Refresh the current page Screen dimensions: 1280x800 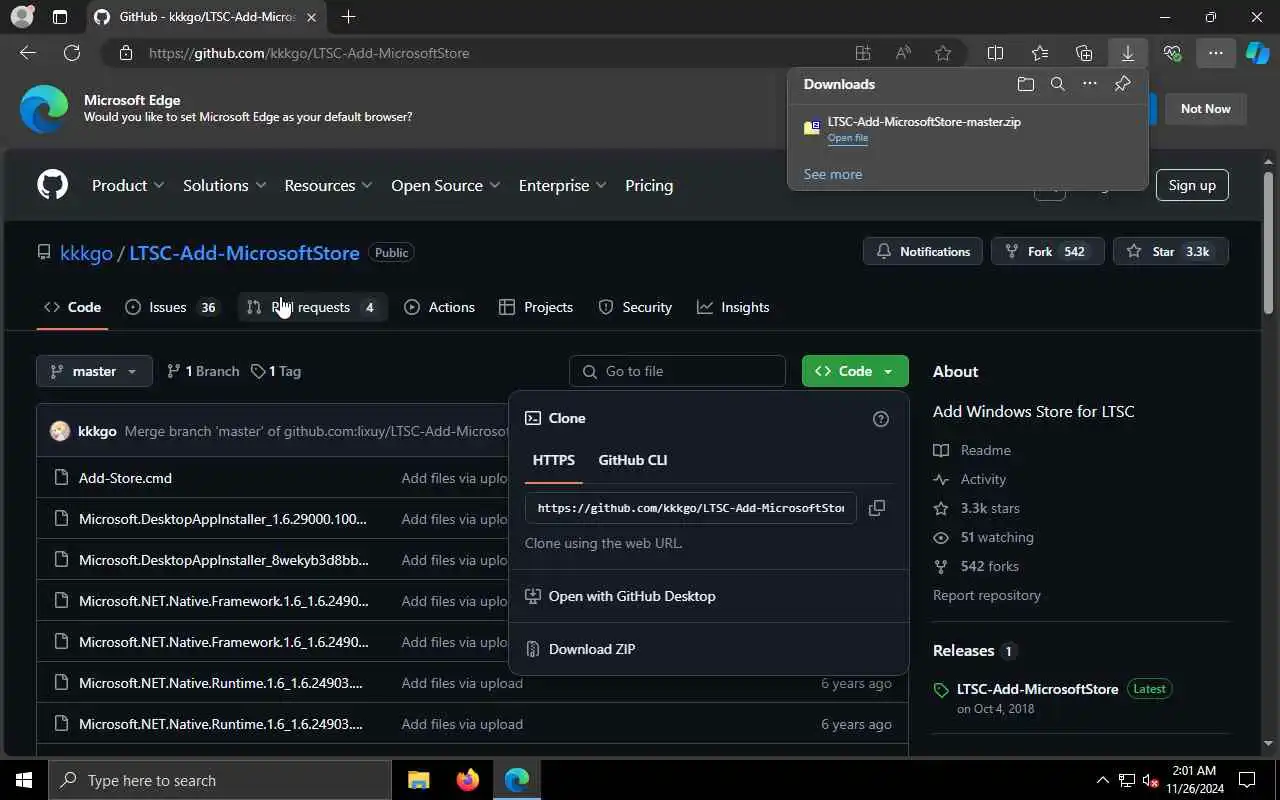click(72, 53)
